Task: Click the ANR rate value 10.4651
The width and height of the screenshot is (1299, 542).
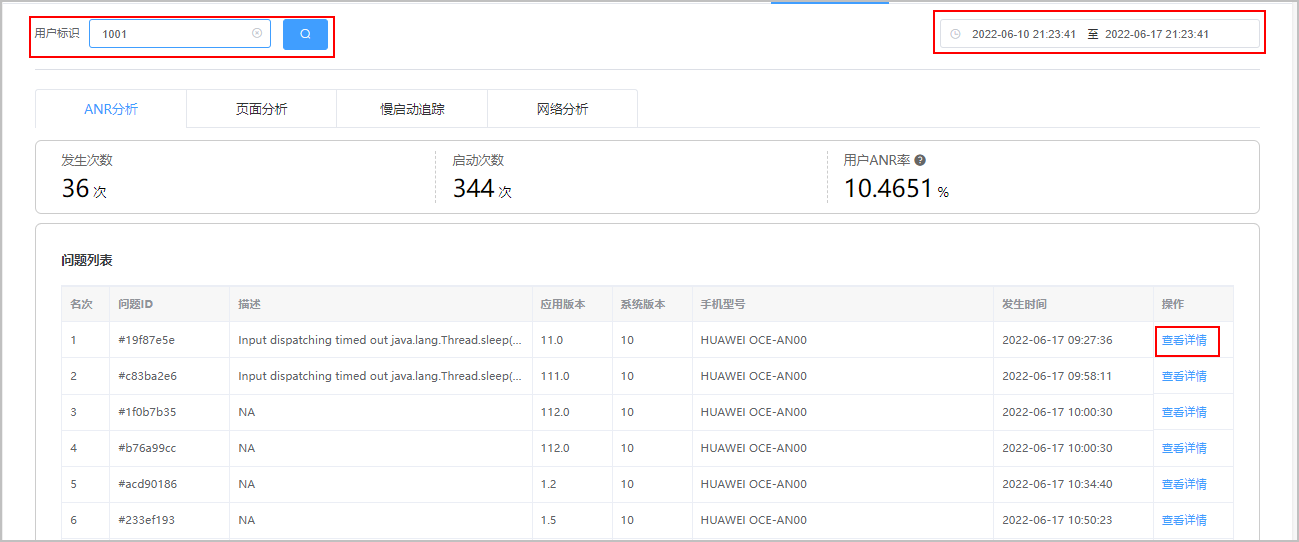Action: click(x=888, y=188)
